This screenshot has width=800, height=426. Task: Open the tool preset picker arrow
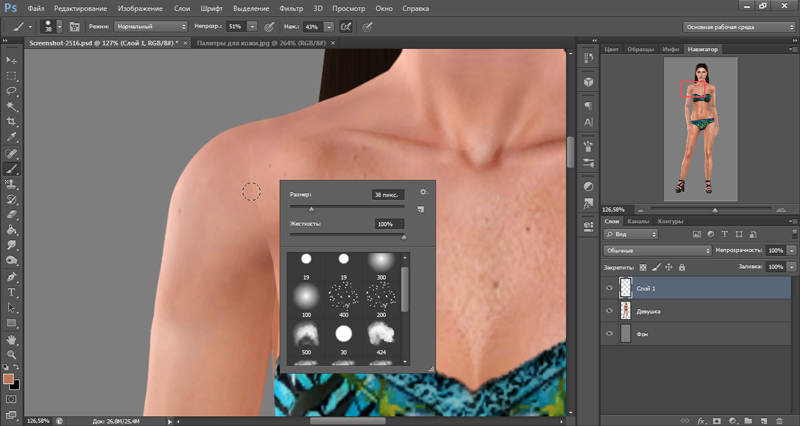[x=30, y=27]
